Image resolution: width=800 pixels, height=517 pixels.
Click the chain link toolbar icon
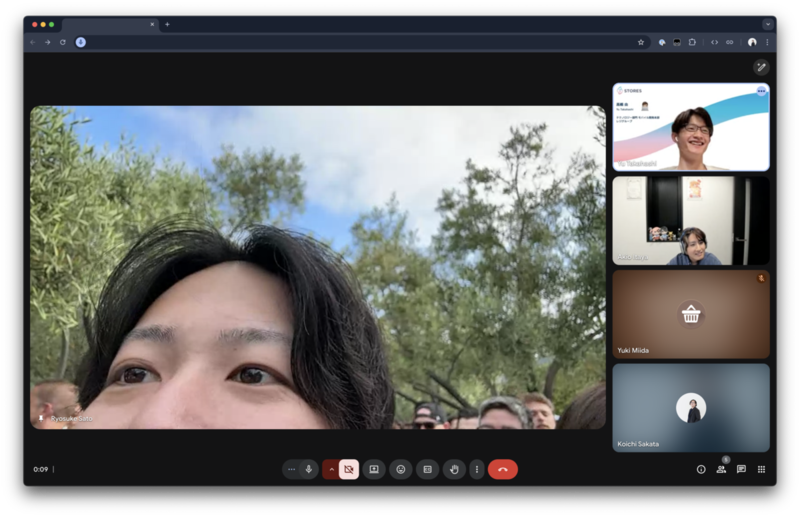click(730, 42)
